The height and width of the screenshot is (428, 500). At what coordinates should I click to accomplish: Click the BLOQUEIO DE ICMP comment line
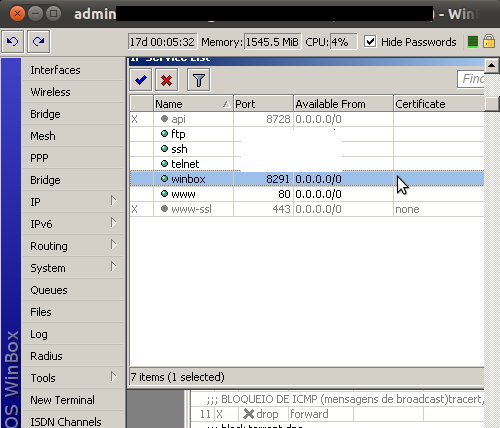(x=345, y=399)
